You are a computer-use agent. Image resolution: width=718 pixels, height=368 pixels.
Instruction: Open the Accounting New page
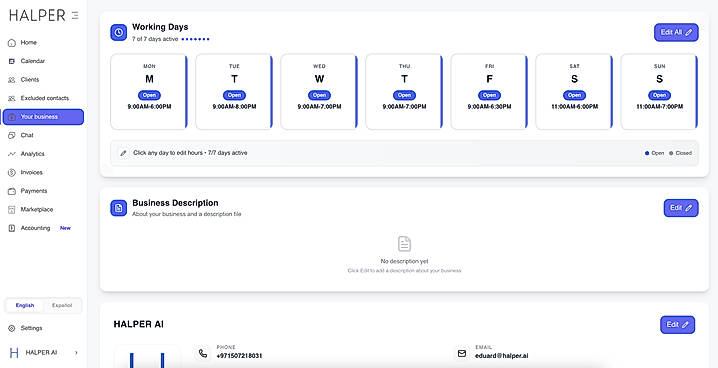pos(43,228)
